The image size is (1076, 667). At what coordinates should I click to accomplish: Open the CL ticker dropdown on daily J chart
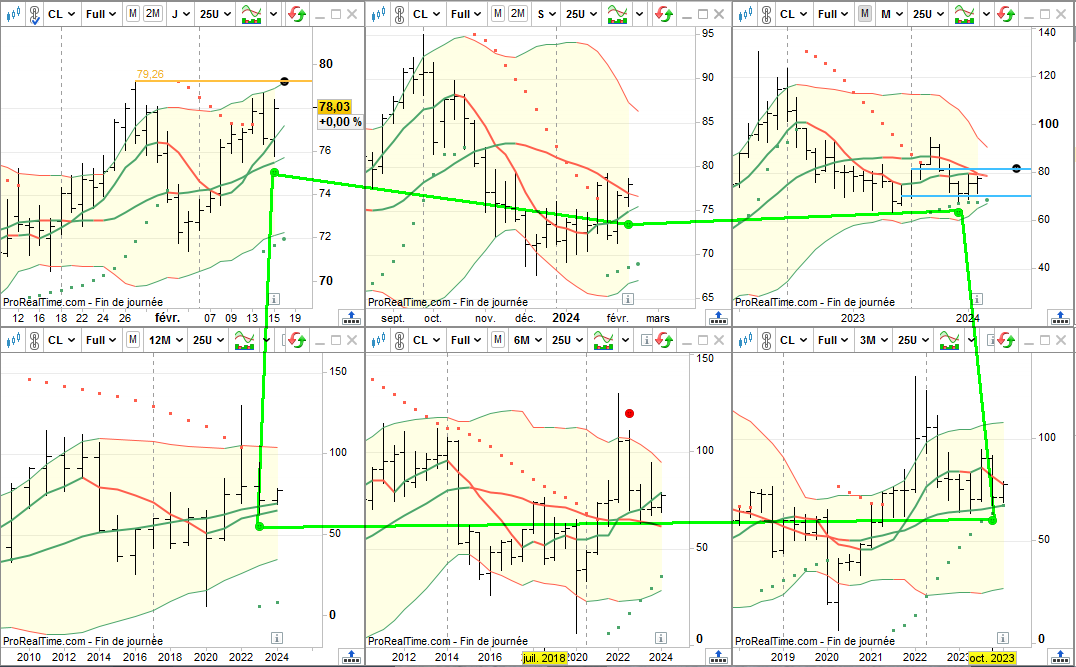(62, 14)
